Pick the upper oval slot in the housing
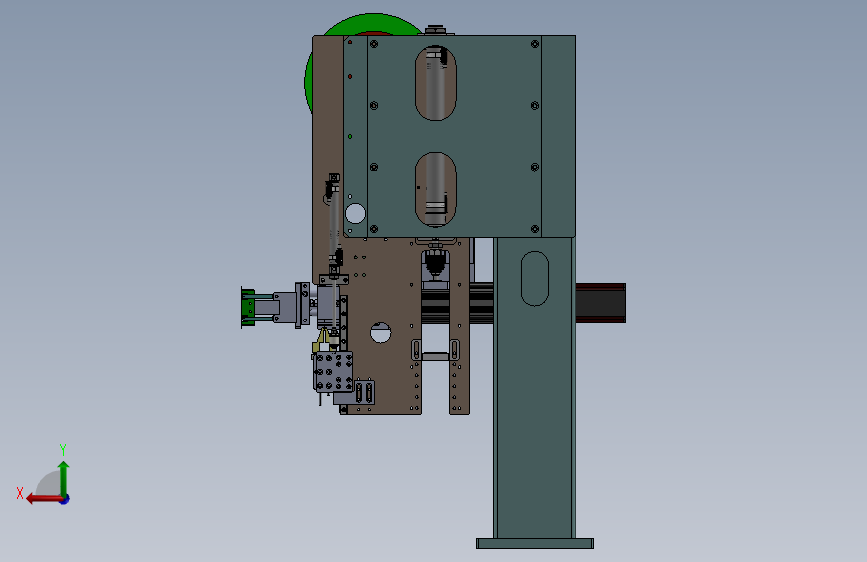The width and height of the screenshot is (867, 562). [436, 83]
